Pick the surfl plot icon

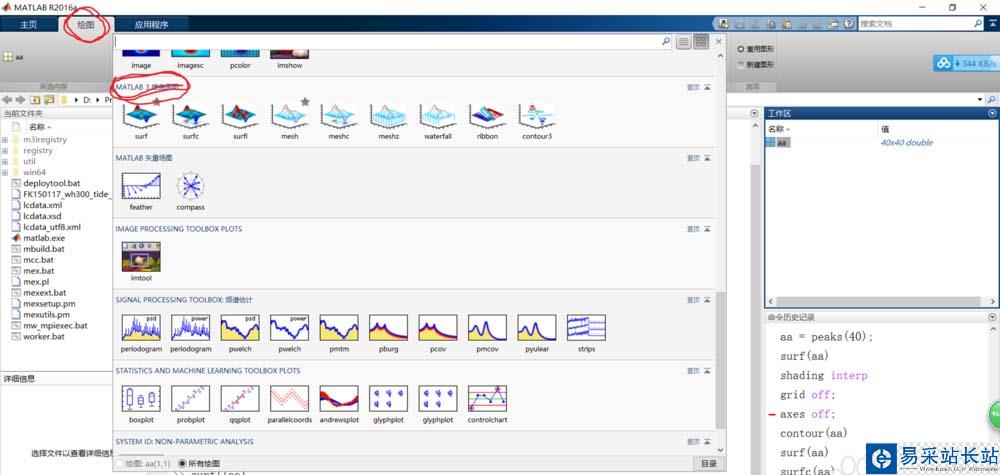(240, 115)
